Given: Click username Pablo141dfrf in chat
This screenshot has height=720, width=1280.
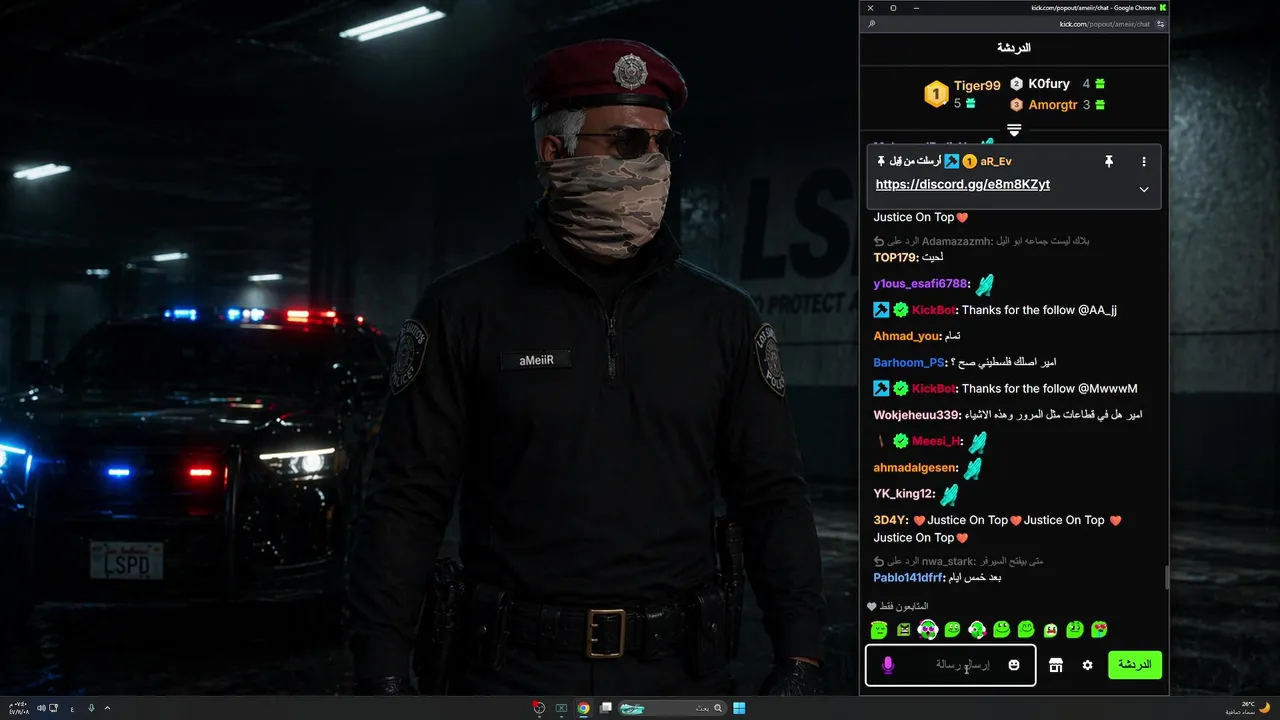Looking at the screenshot, I should point(909,577).
